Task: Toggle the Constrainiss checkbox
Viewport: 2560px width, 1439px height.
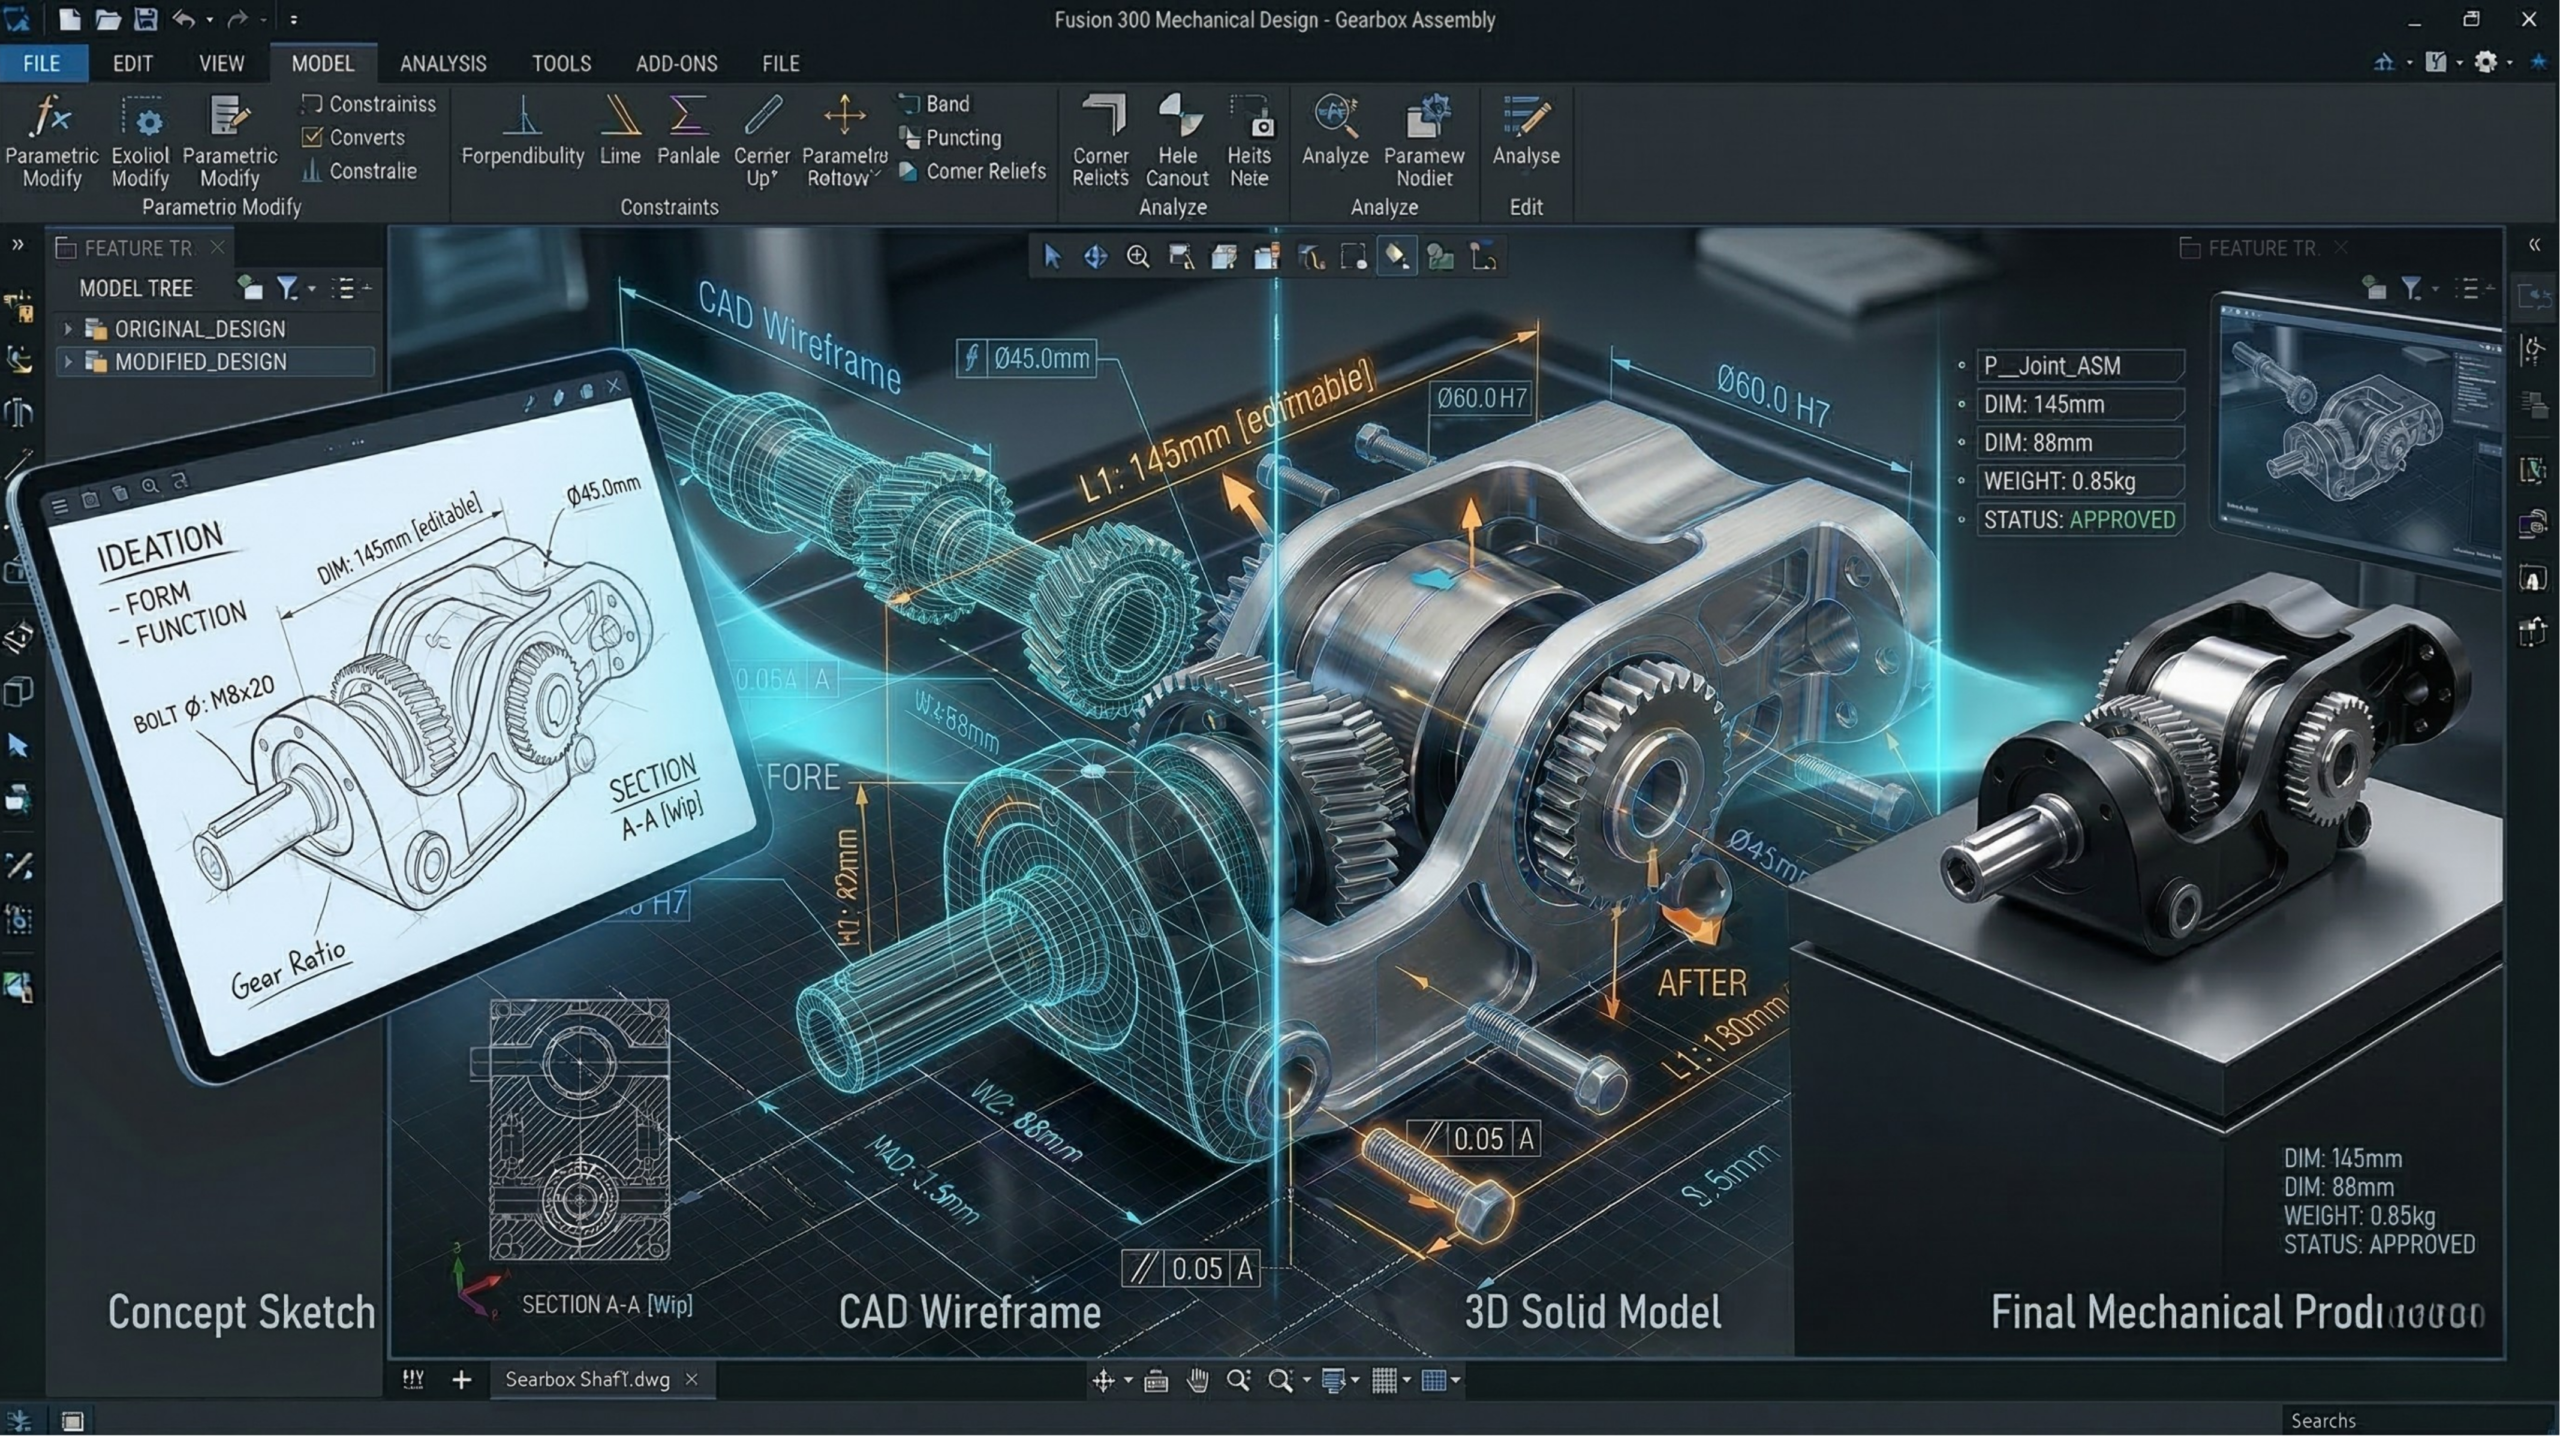Action: point(312,104)
